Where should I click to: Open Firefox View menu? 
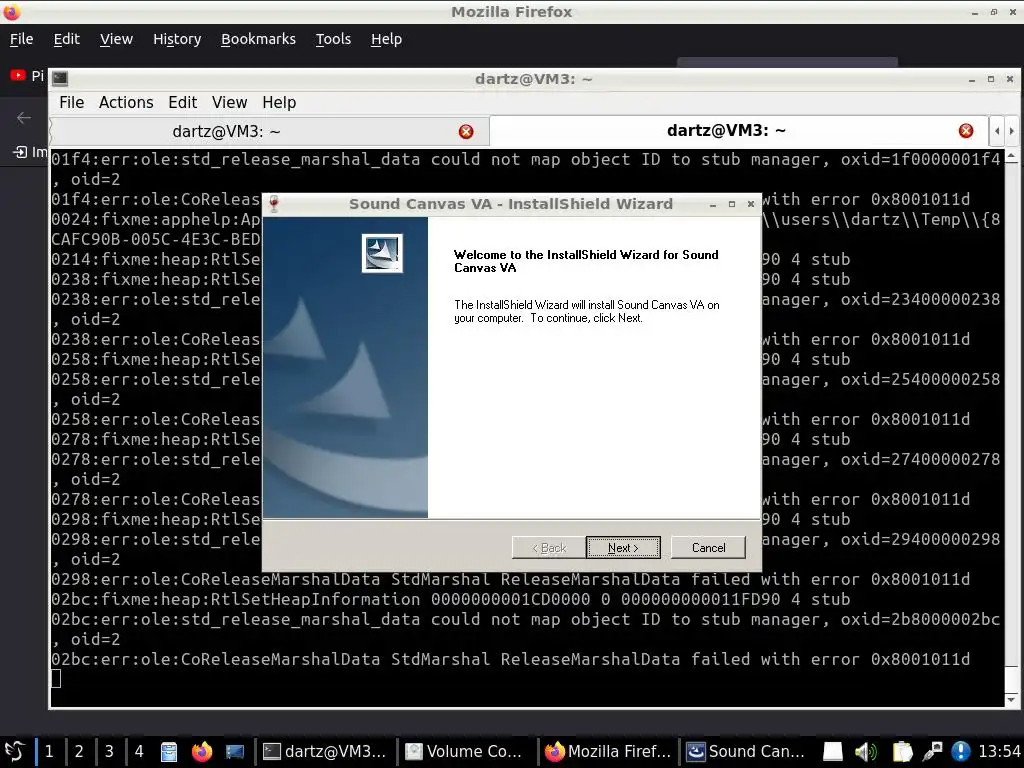pyautogui.click(x=116, y=39)
